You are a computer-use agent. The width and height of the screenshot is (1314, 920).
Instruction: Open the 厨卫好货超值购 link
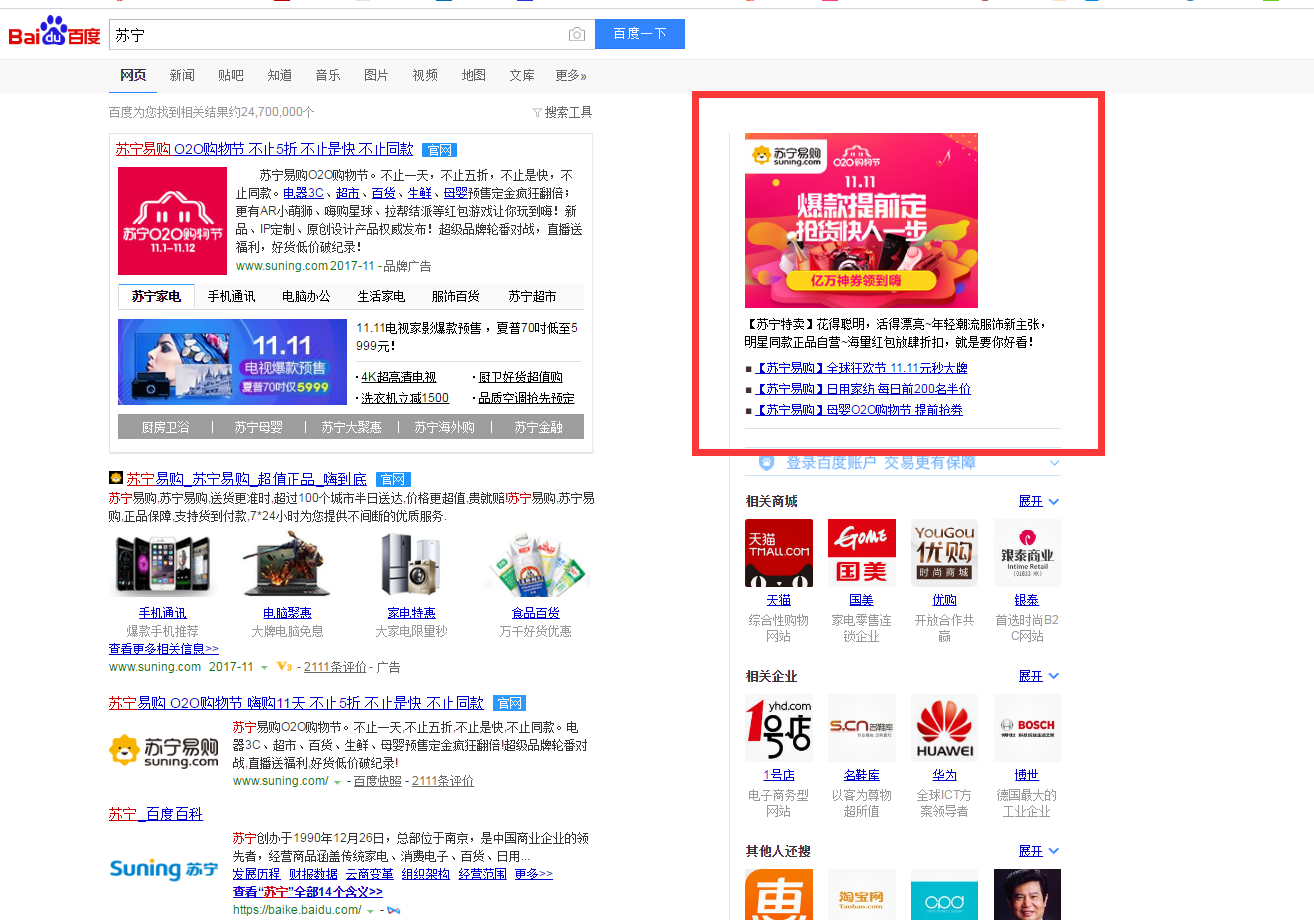[520, 377]
